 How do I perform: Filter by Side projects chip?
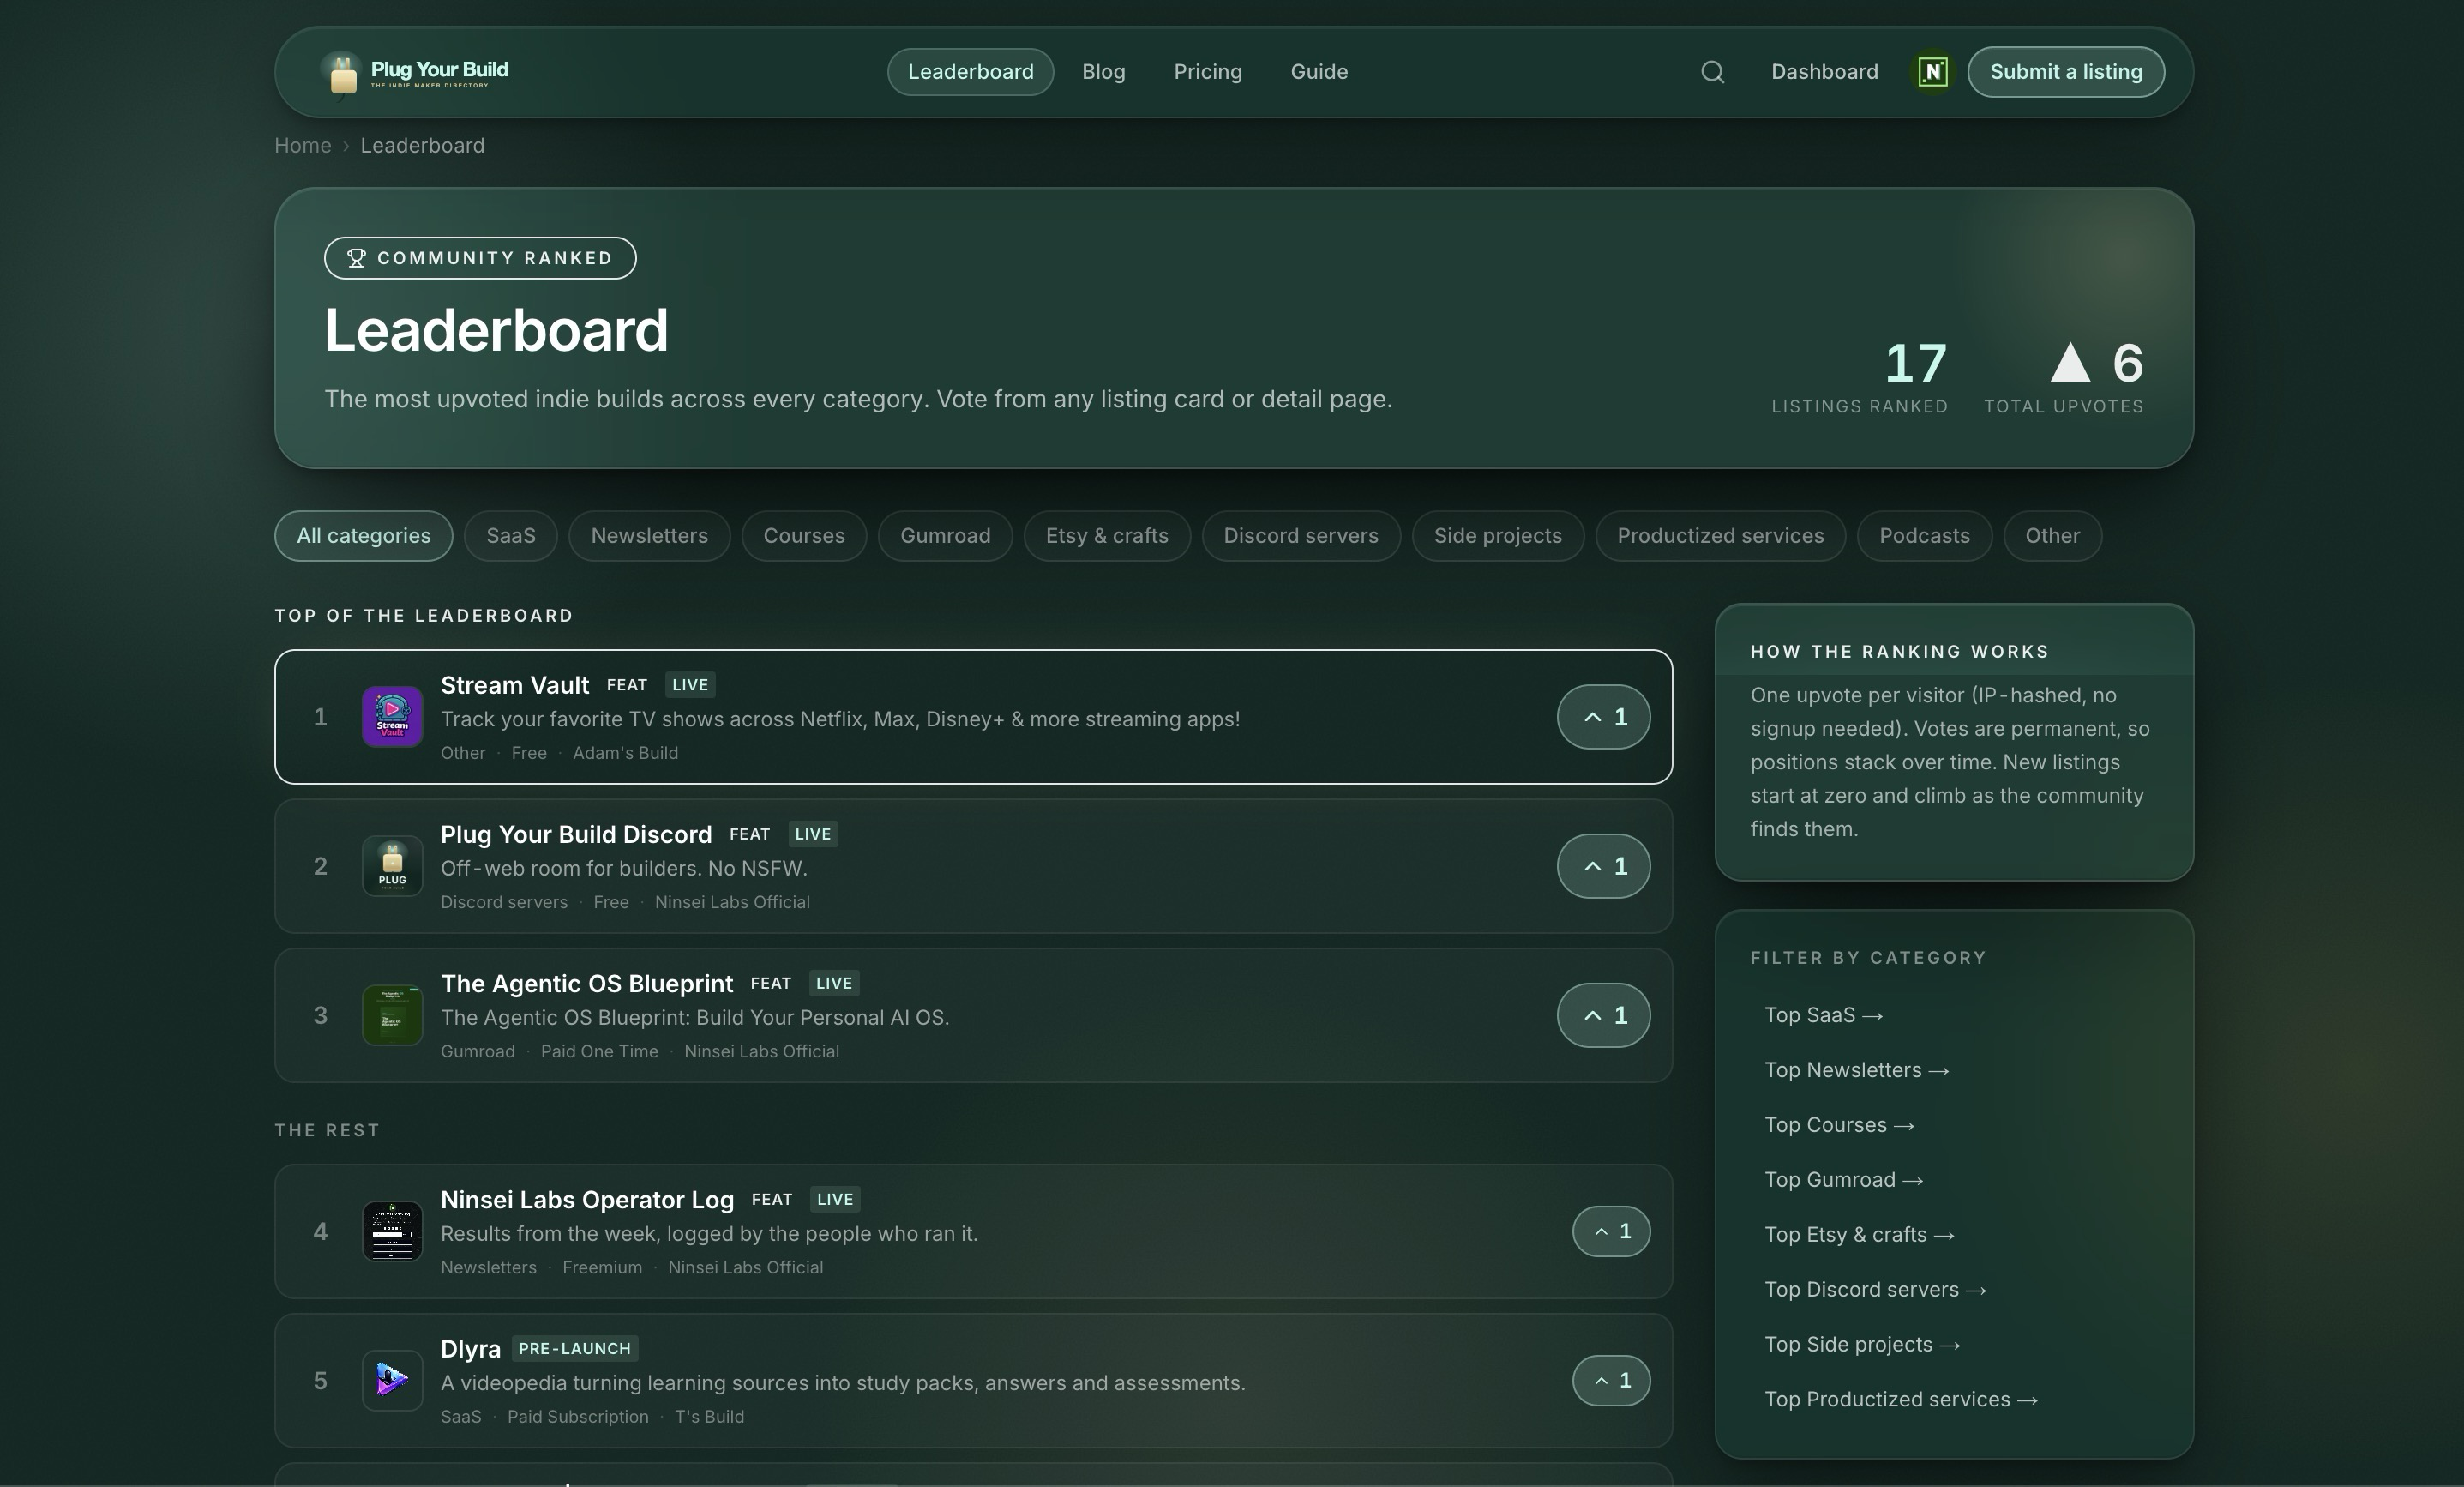coord(1497,536)
